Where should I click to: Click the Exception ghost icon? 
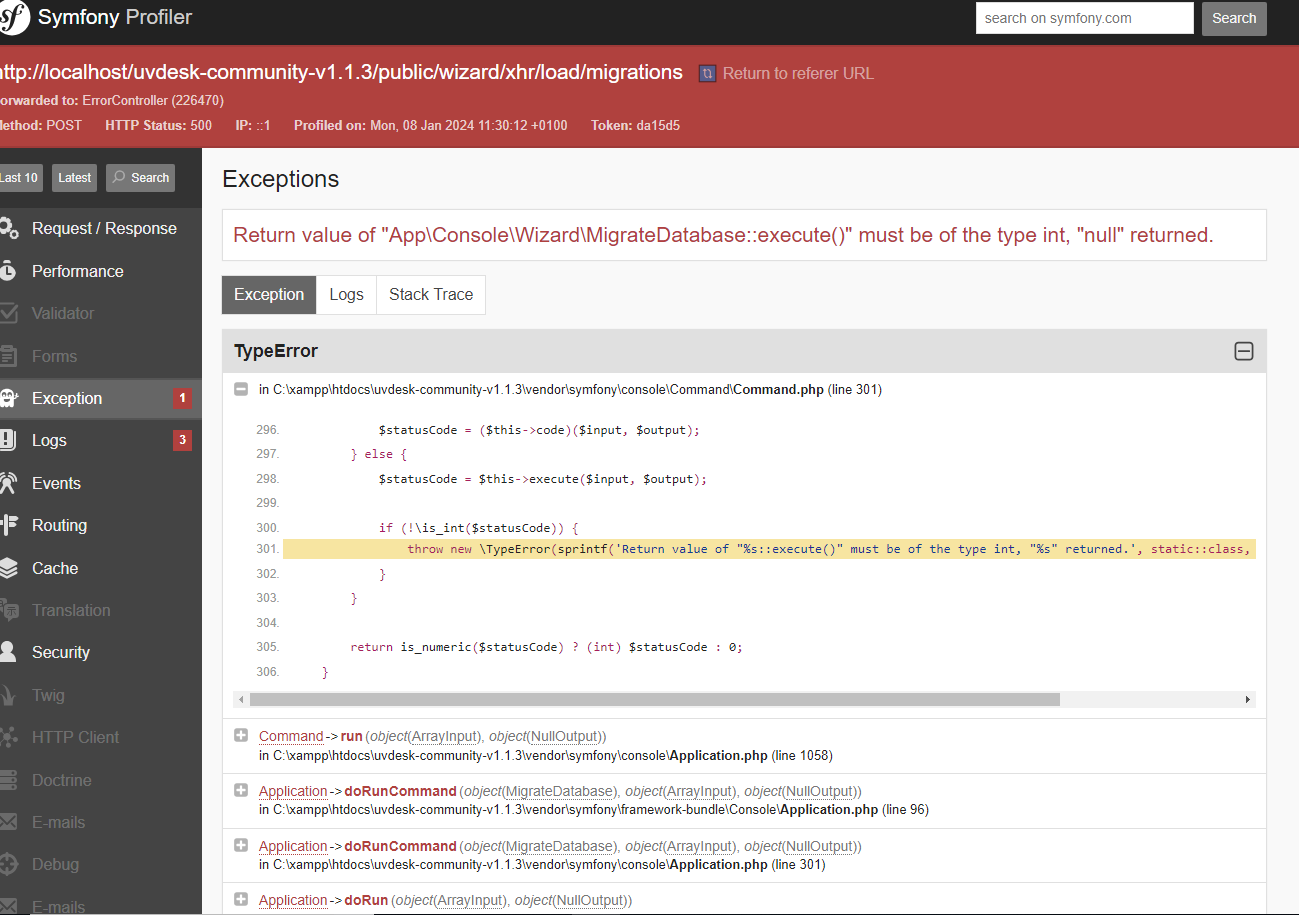(8, 398)
